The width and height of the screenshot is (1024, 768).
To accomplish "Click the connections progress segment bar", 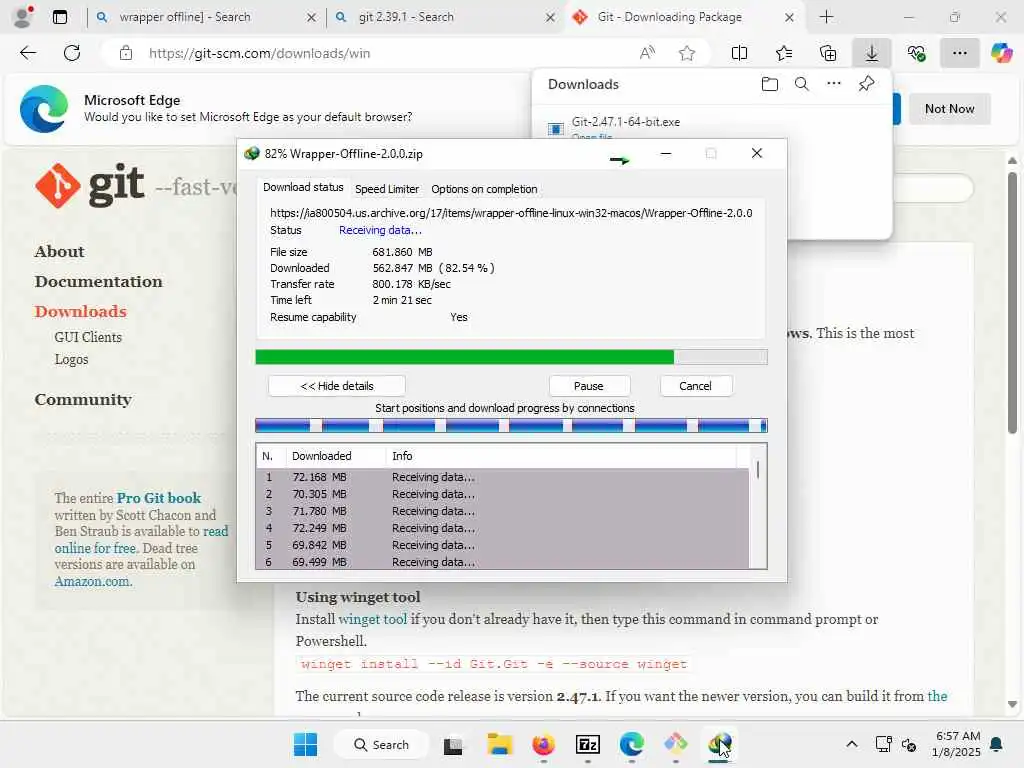I will pyautogui.click(x=511, y=426).
